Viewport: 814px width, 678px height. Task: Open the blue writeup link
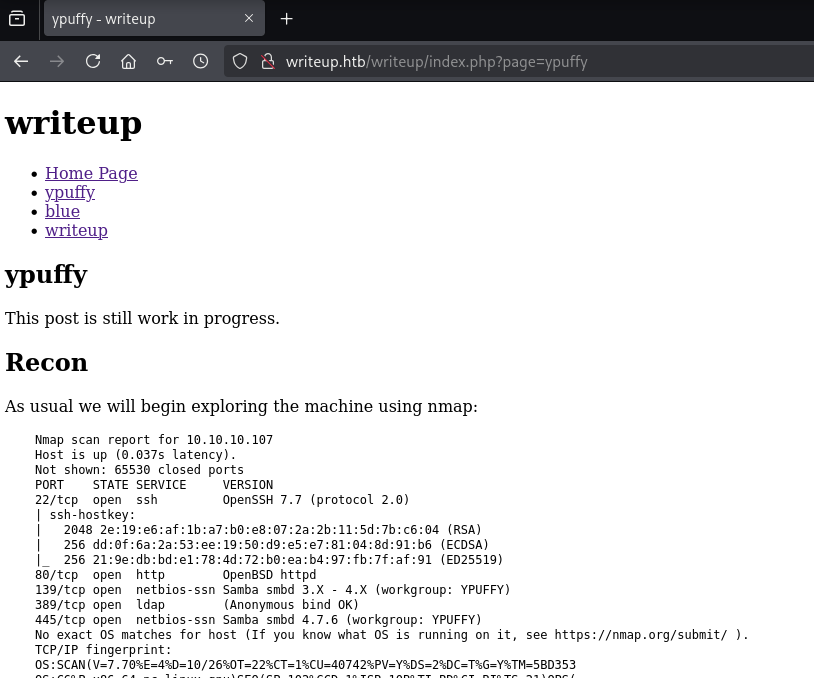(62, 211)
